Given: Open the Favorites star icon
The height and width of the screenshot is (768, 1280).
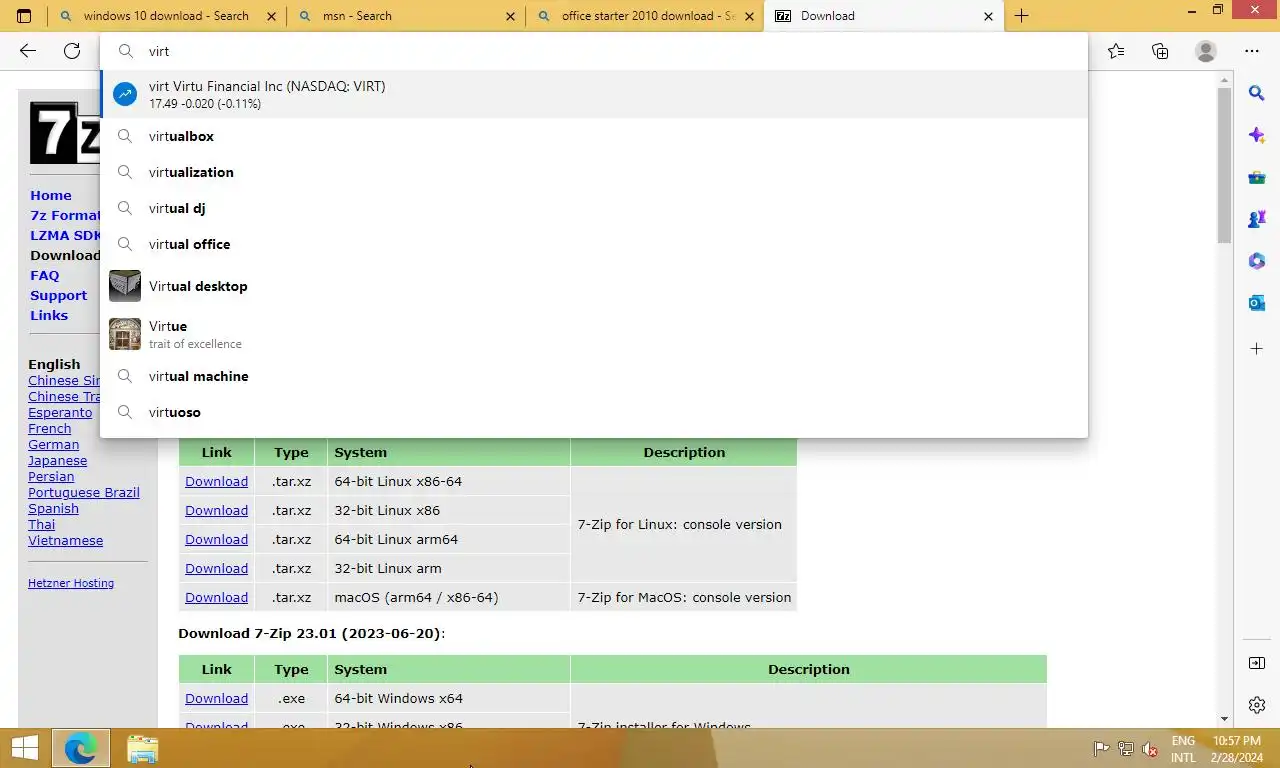Looking at the screenshot, I should point(1116,51).
